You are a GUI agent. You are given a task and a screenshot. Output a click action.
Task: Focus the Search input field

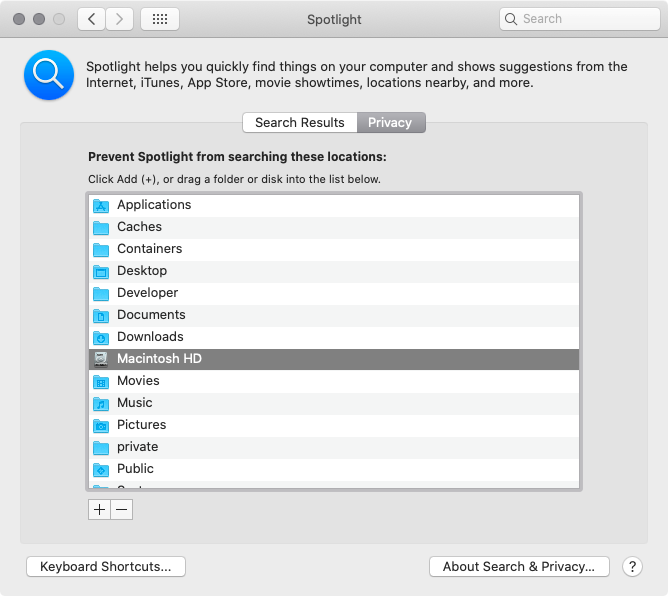coord(580,19)
